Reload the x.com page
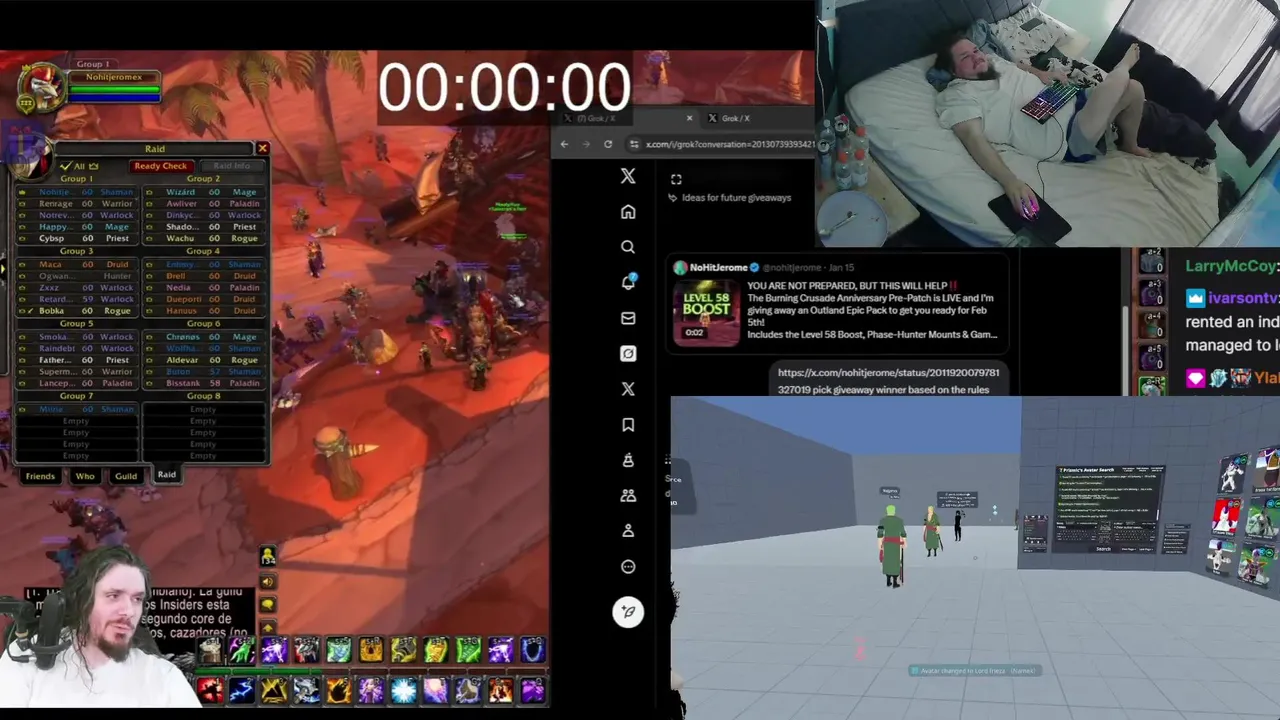1280x720 pixels. tap(608, 144)
